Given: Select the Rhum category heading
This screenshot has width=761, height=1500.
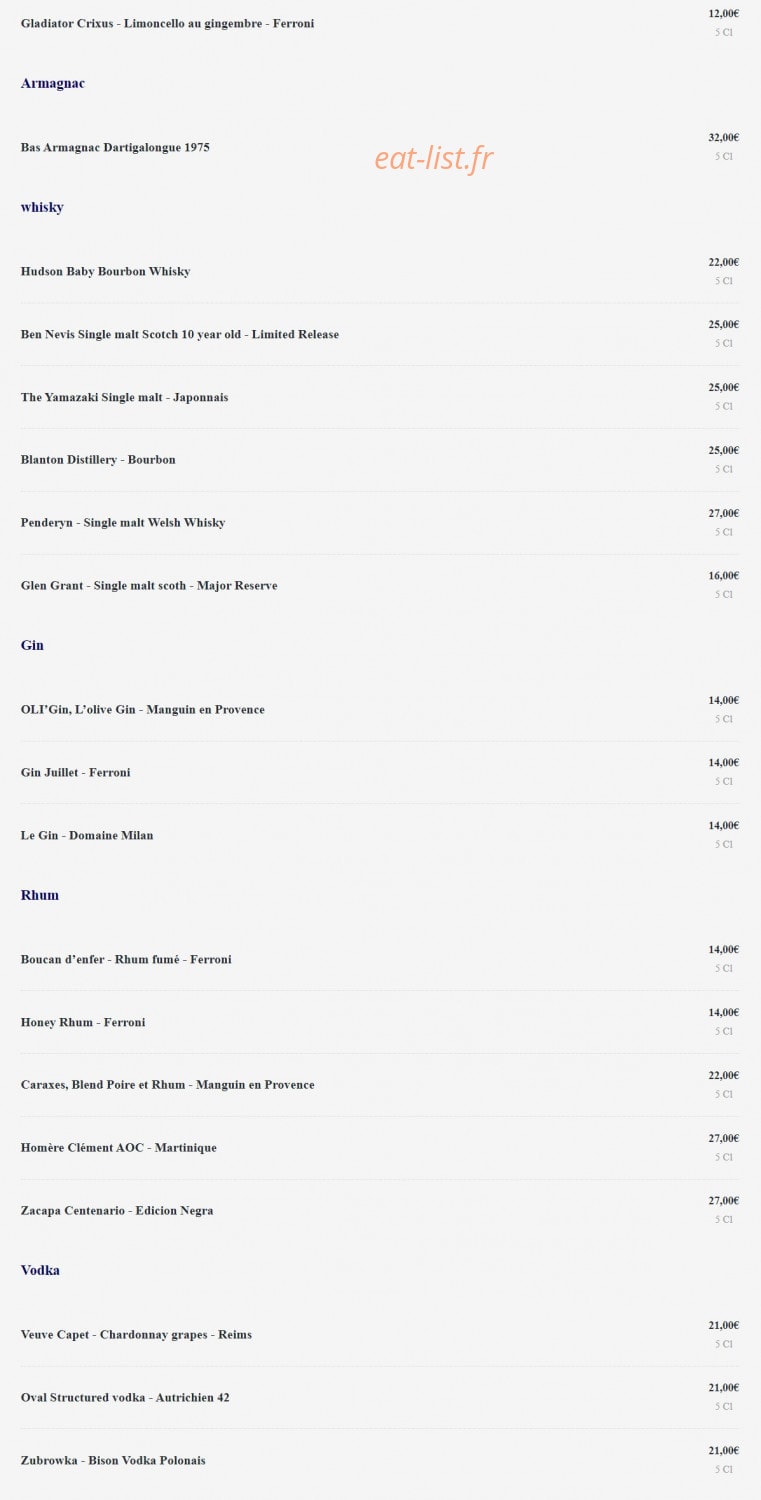Looking at the screenshot, I should [40, 895].
